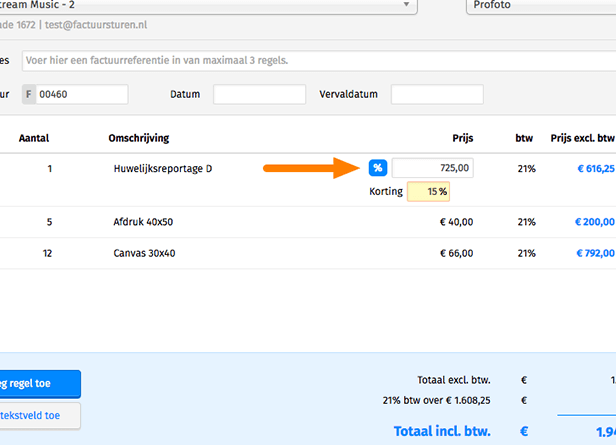Click the Omschrijving column header
This screenshot has width=616, height=445.
(x=141, y=138)
